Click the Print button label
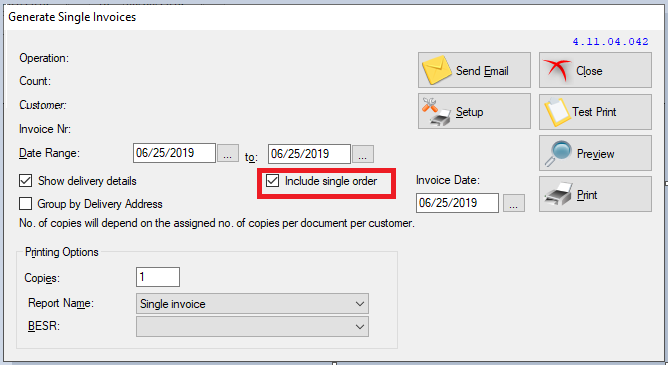Image resolution: width=668 pixels, height=365 pixels. click(x=587, y=195)
